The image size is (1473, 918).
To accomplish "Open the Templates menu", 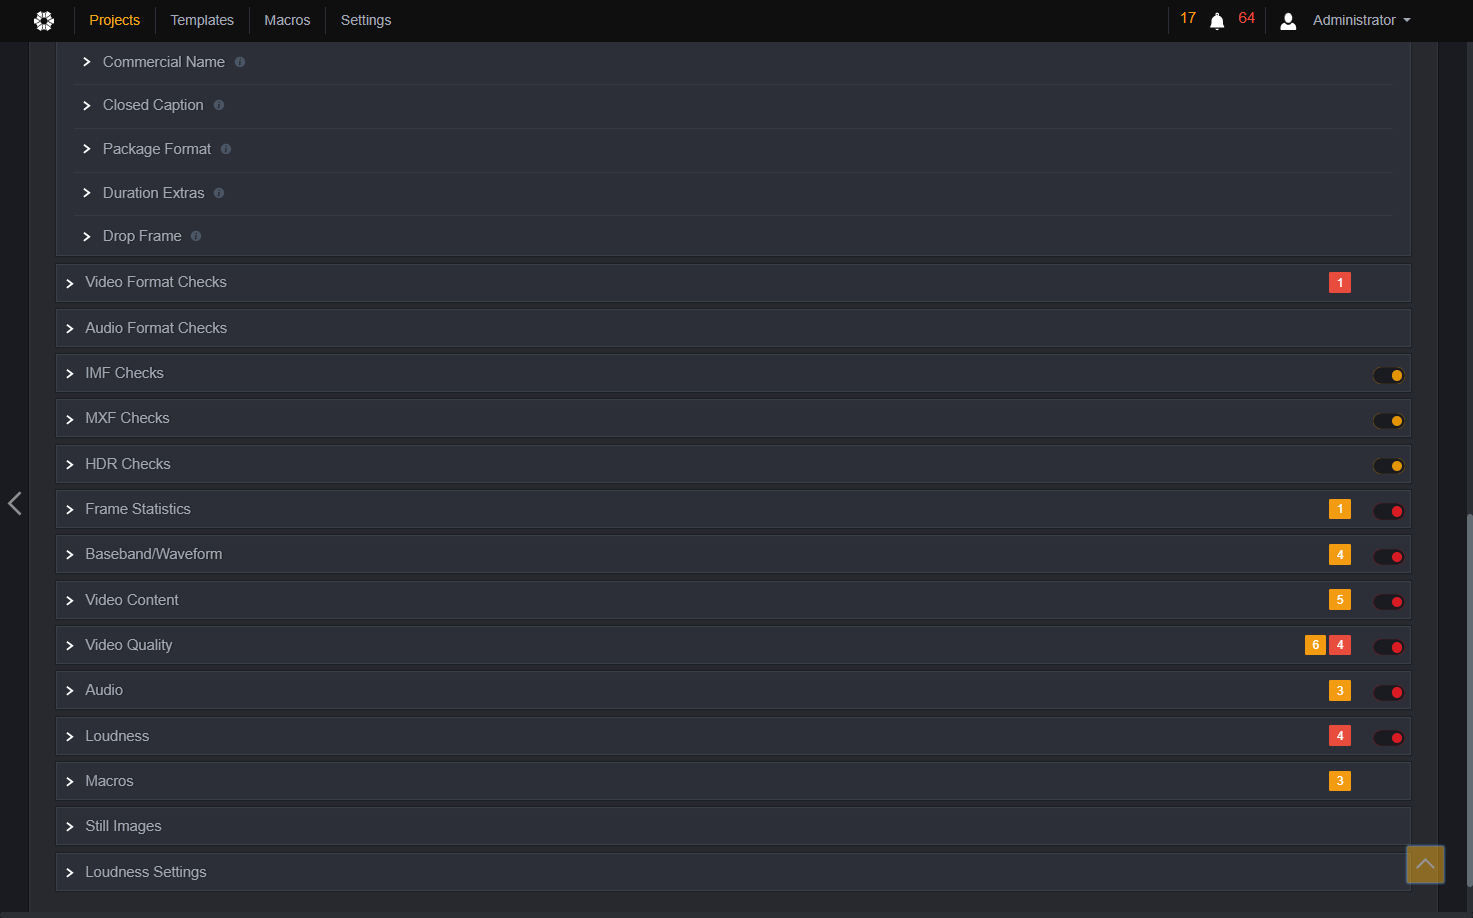I will point(202,20).
